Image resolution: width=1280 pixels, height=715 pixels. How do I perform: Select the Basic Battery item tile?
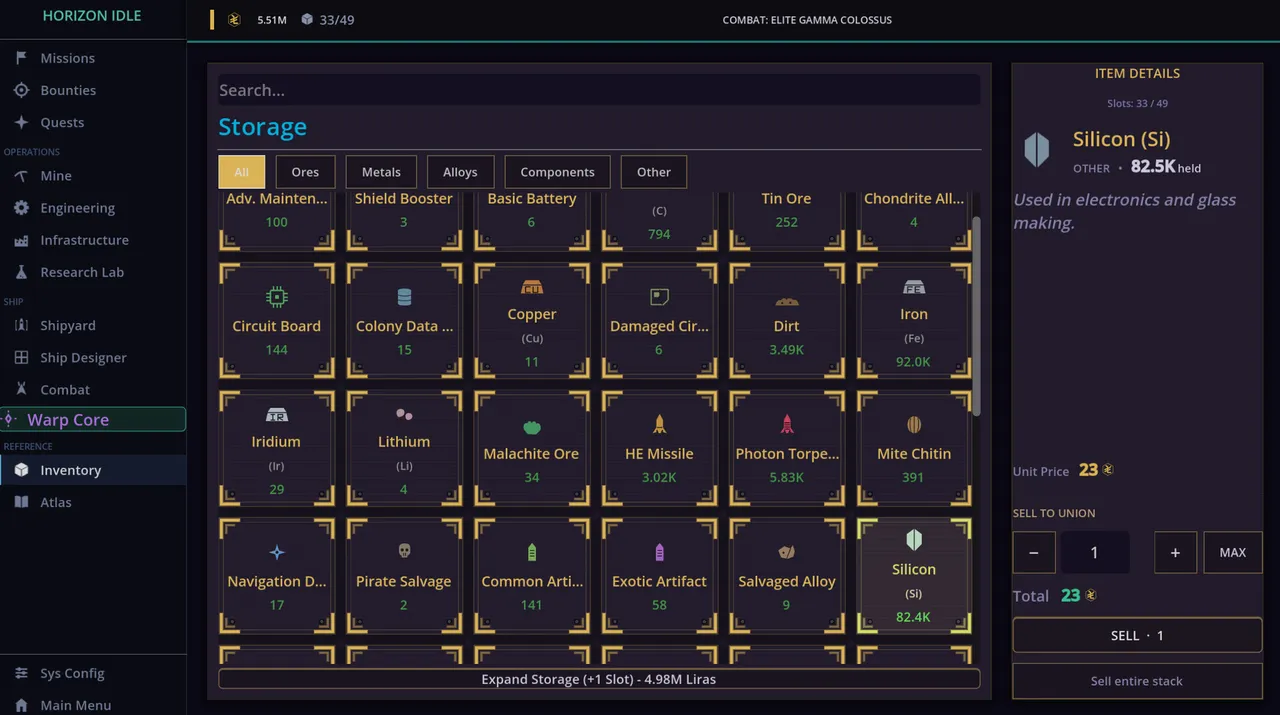532,221
